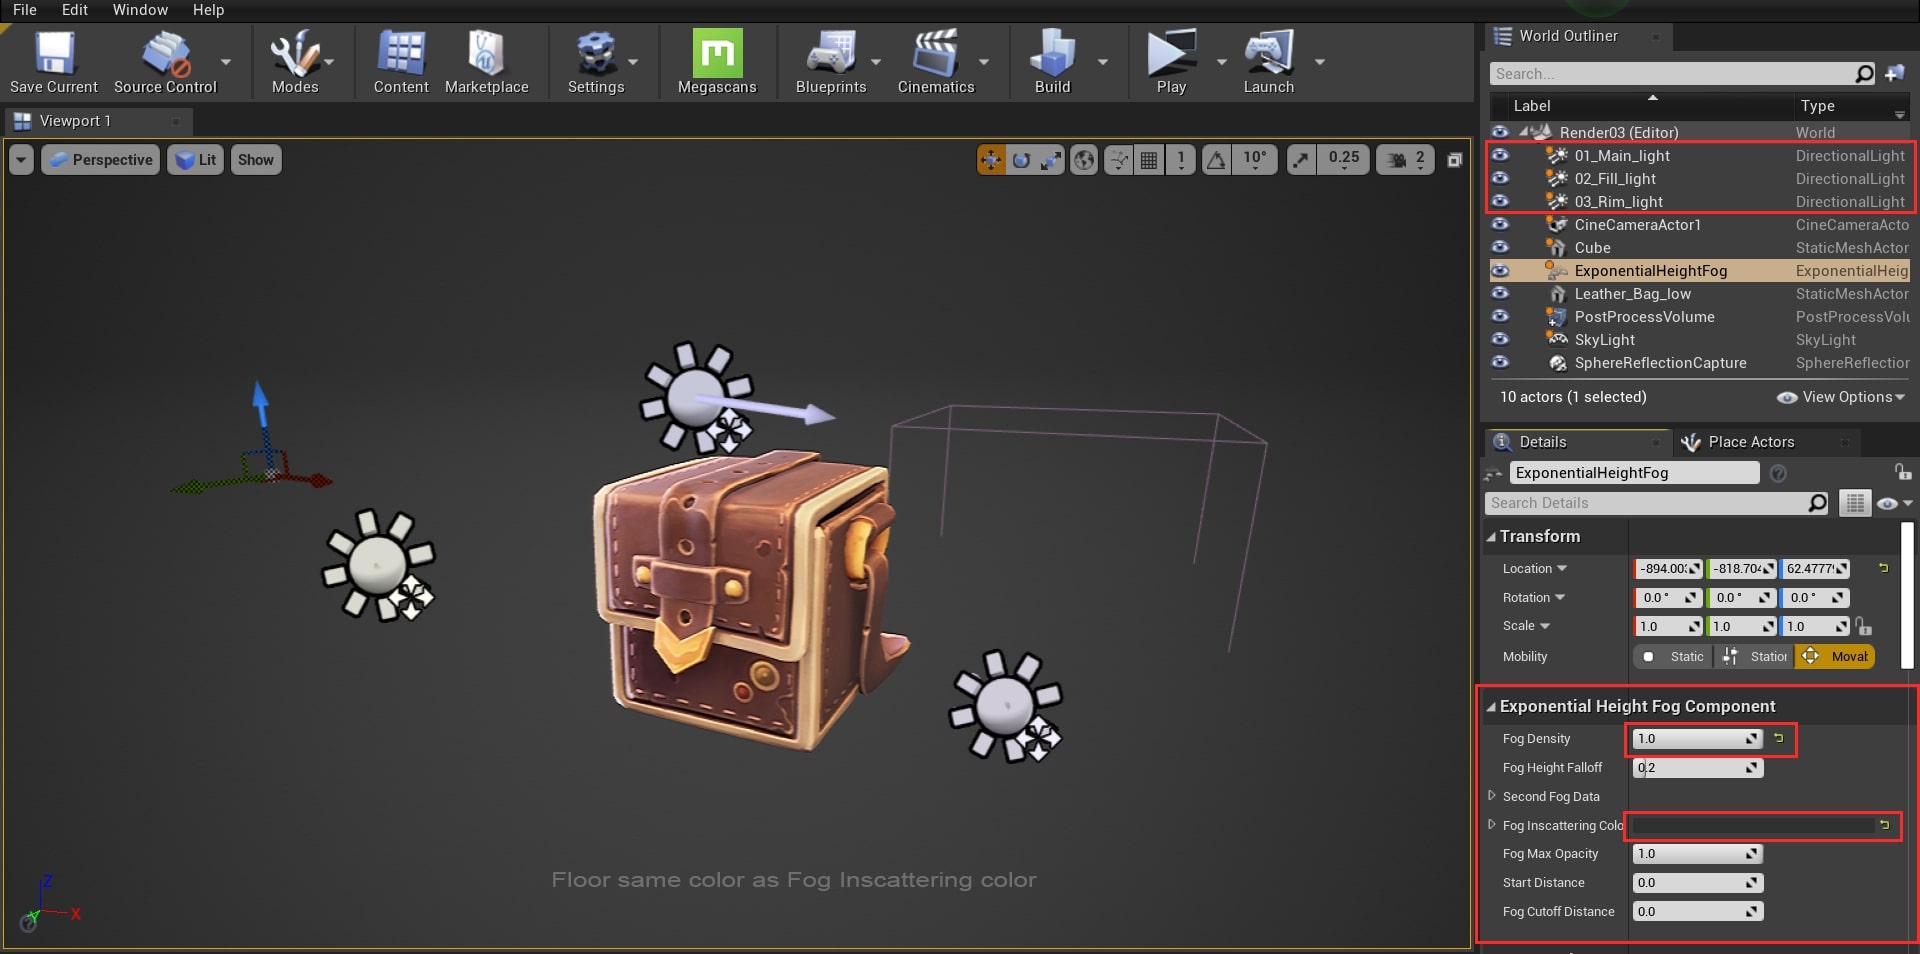Hide the 01_Main_light actor with its eye icon
The image size is (1920, 954).
(x=1500, y=156)
